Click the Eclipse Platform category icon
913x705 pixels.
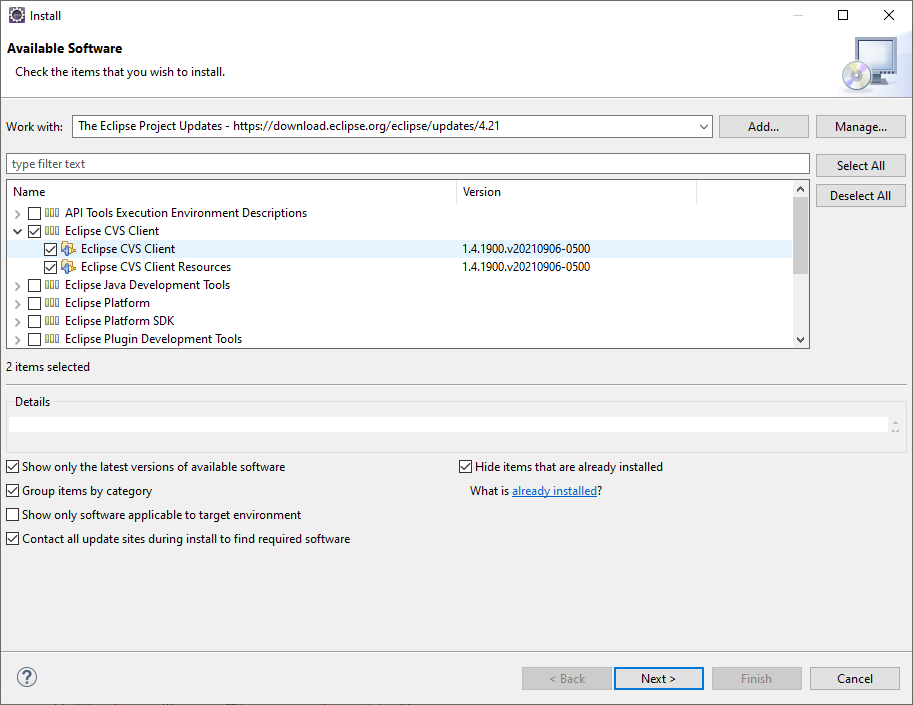[x=52, y=303]
